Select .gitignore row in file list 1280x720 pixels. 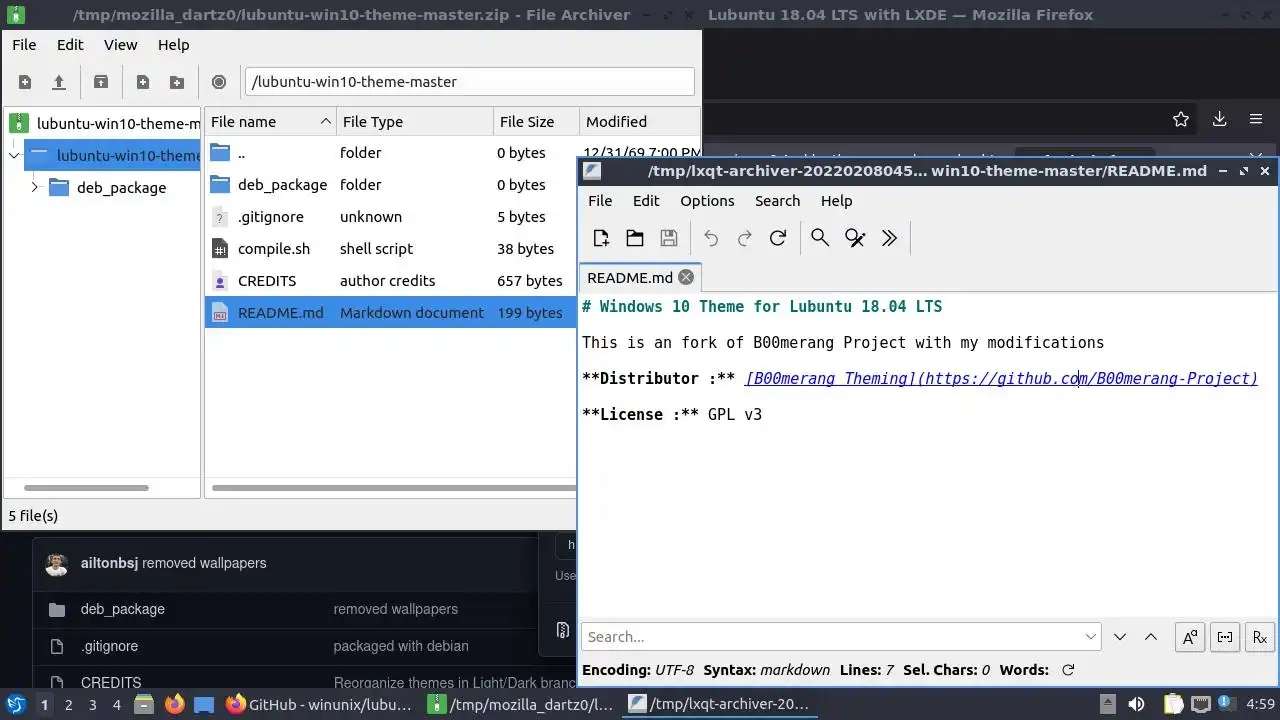coord(390,217)
